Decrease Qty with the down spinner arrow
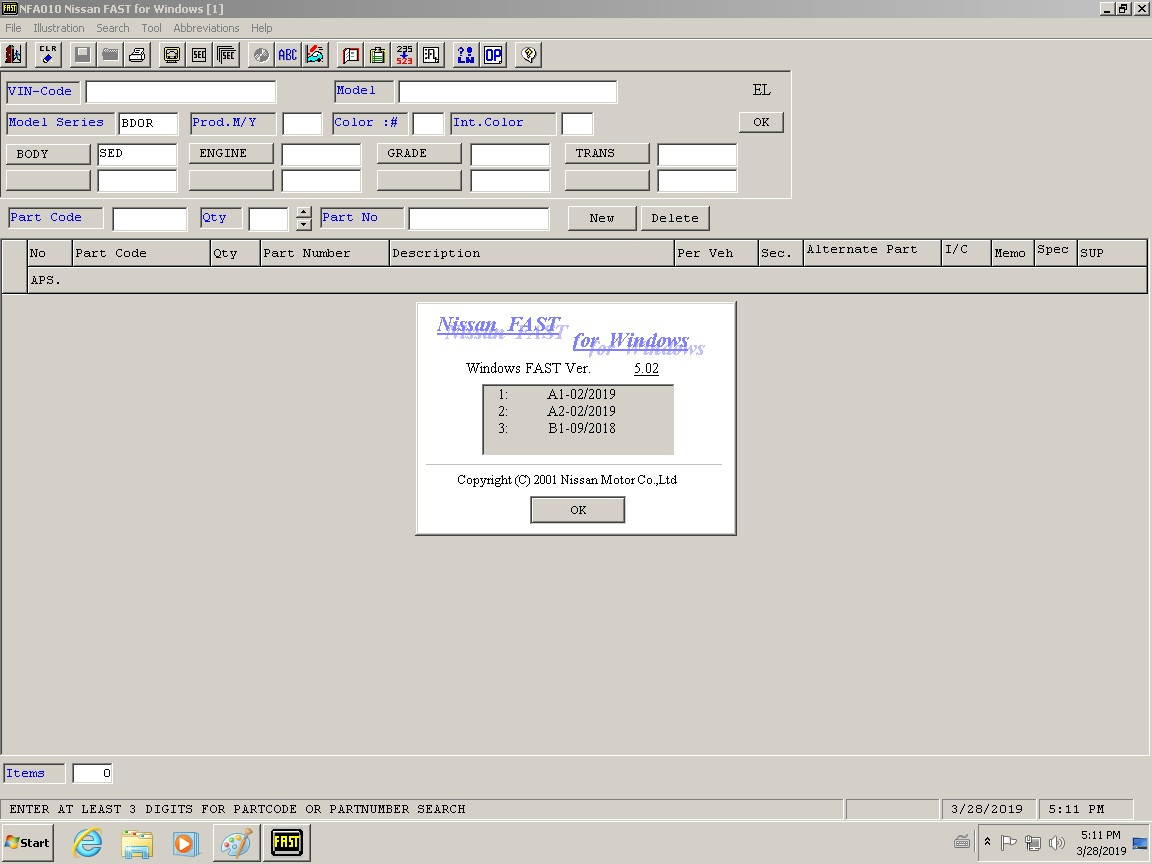The height and width of the screenshot is (864, 1152). point(304,224)
